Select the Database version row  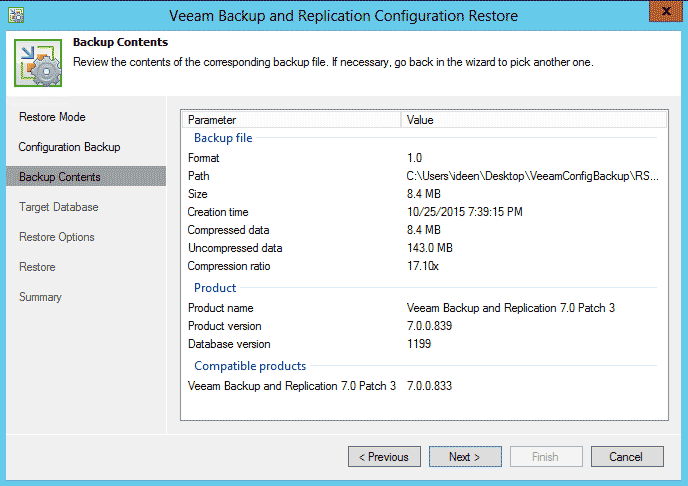pos(424,344)
